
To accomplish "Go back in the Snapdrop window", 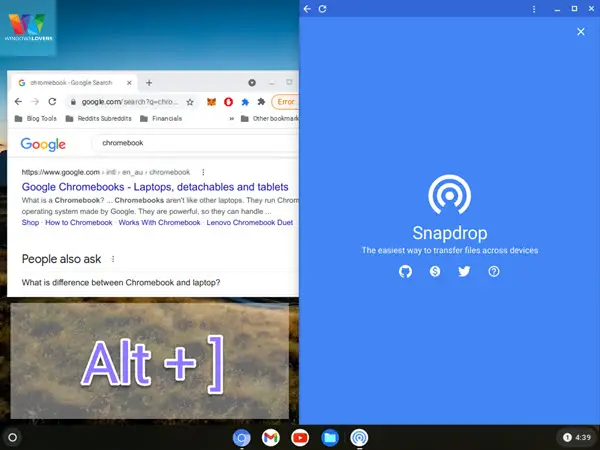I will click(x=307, y=8).
